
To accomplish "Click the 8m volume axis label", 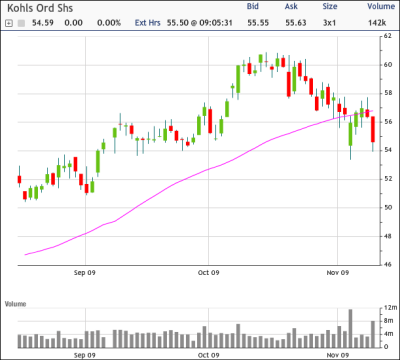I will click(388, 321).
